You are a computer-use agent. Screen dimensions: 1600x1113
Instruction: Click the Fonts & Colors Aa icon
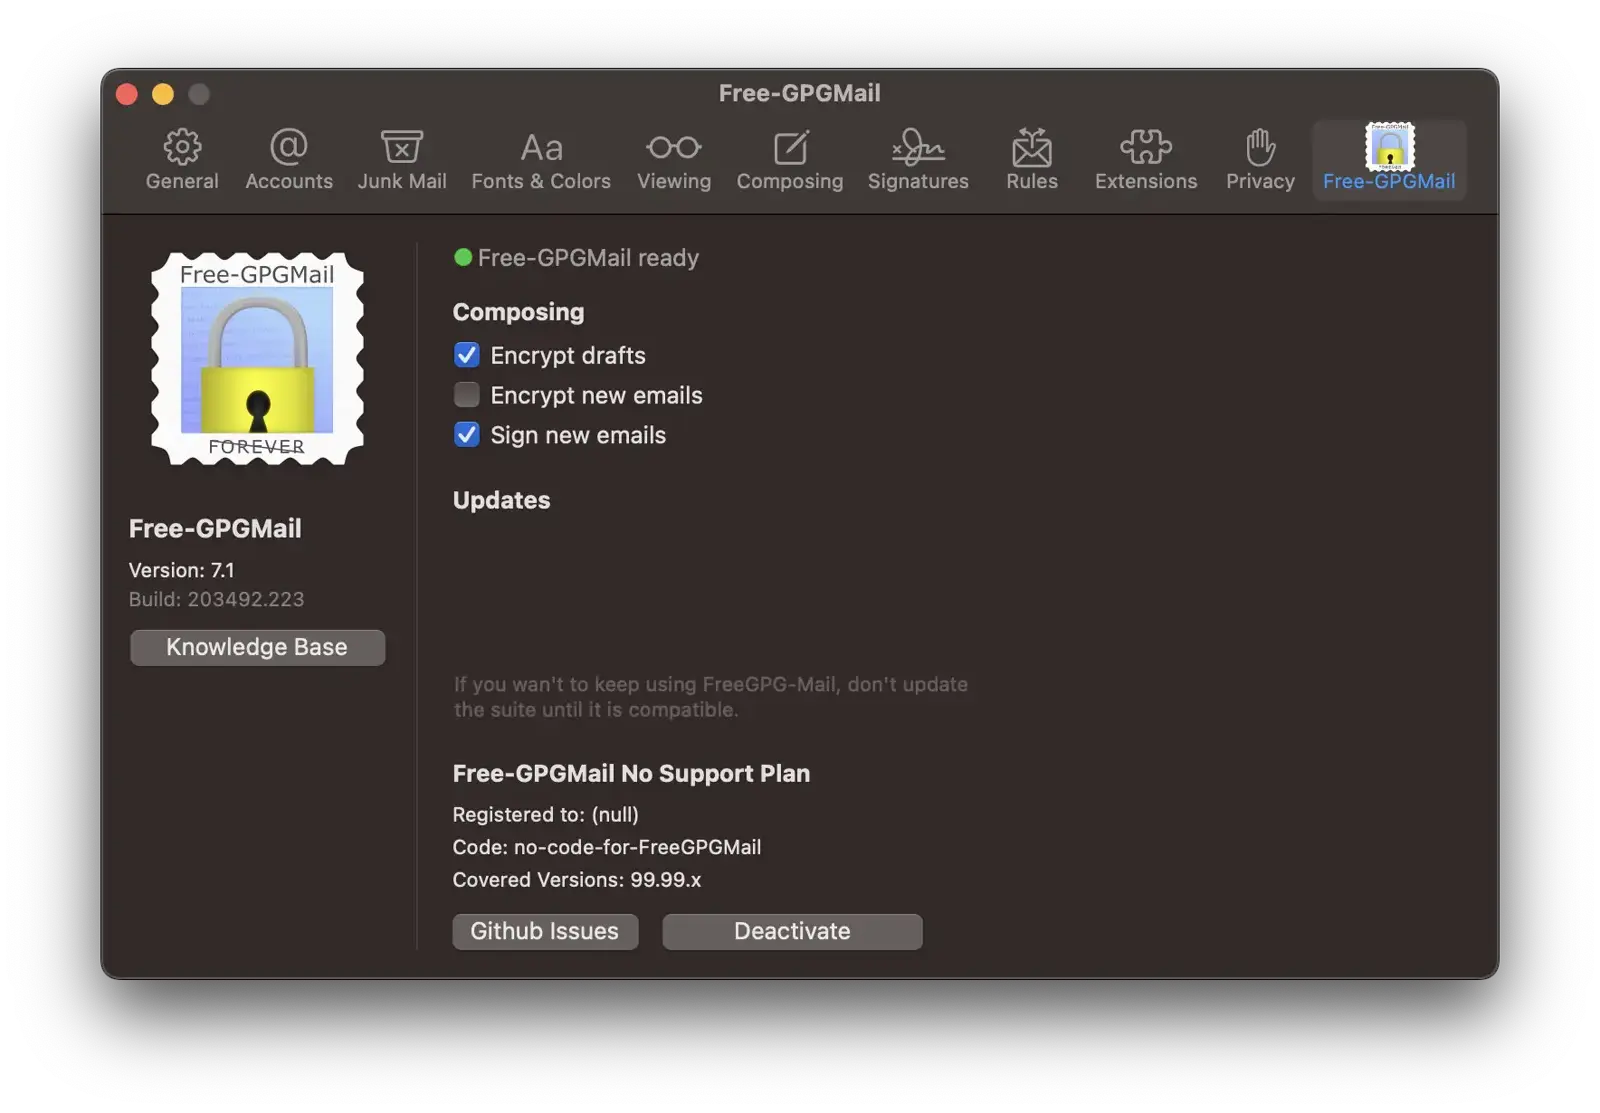540,158
